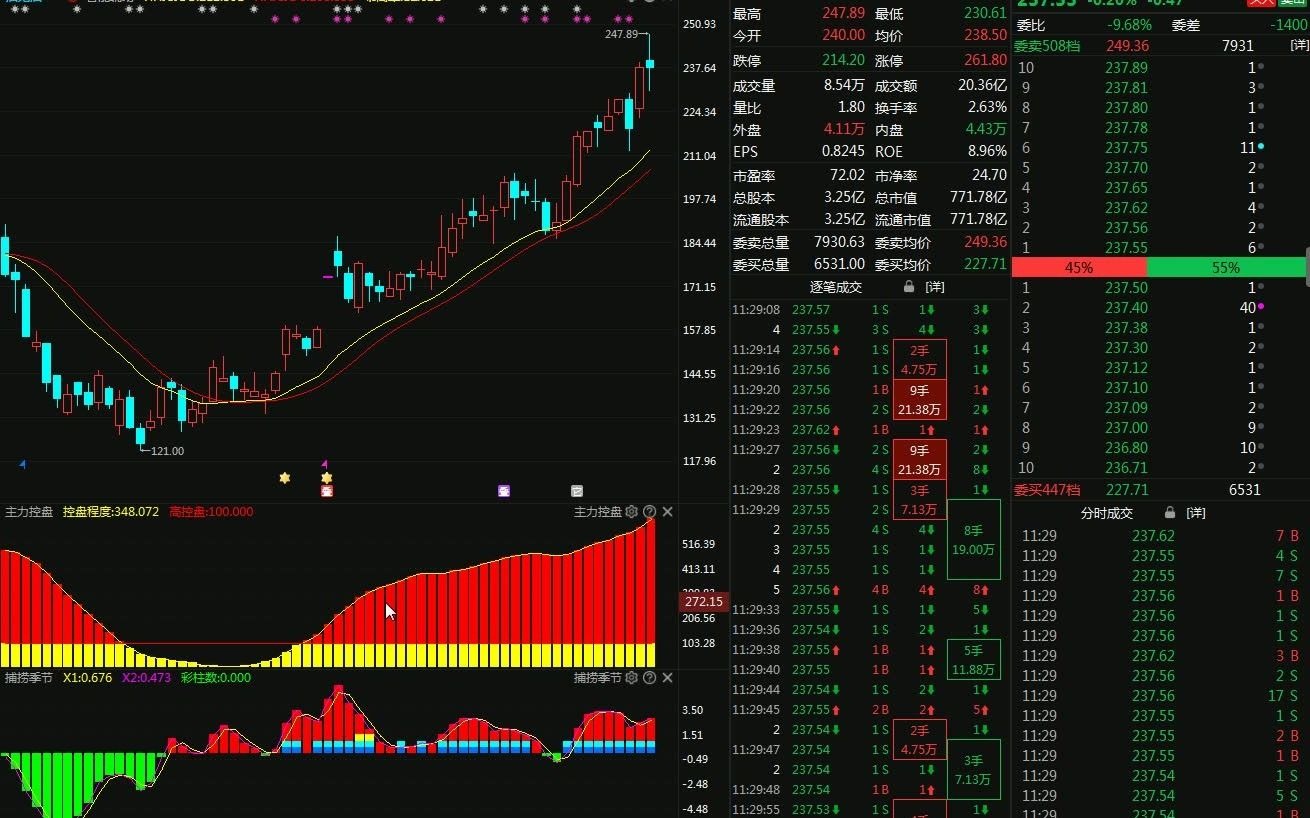Click the 换手率 value 2.63%
The width and height of the screenshot is (1310, 818).
pos(987,107)
